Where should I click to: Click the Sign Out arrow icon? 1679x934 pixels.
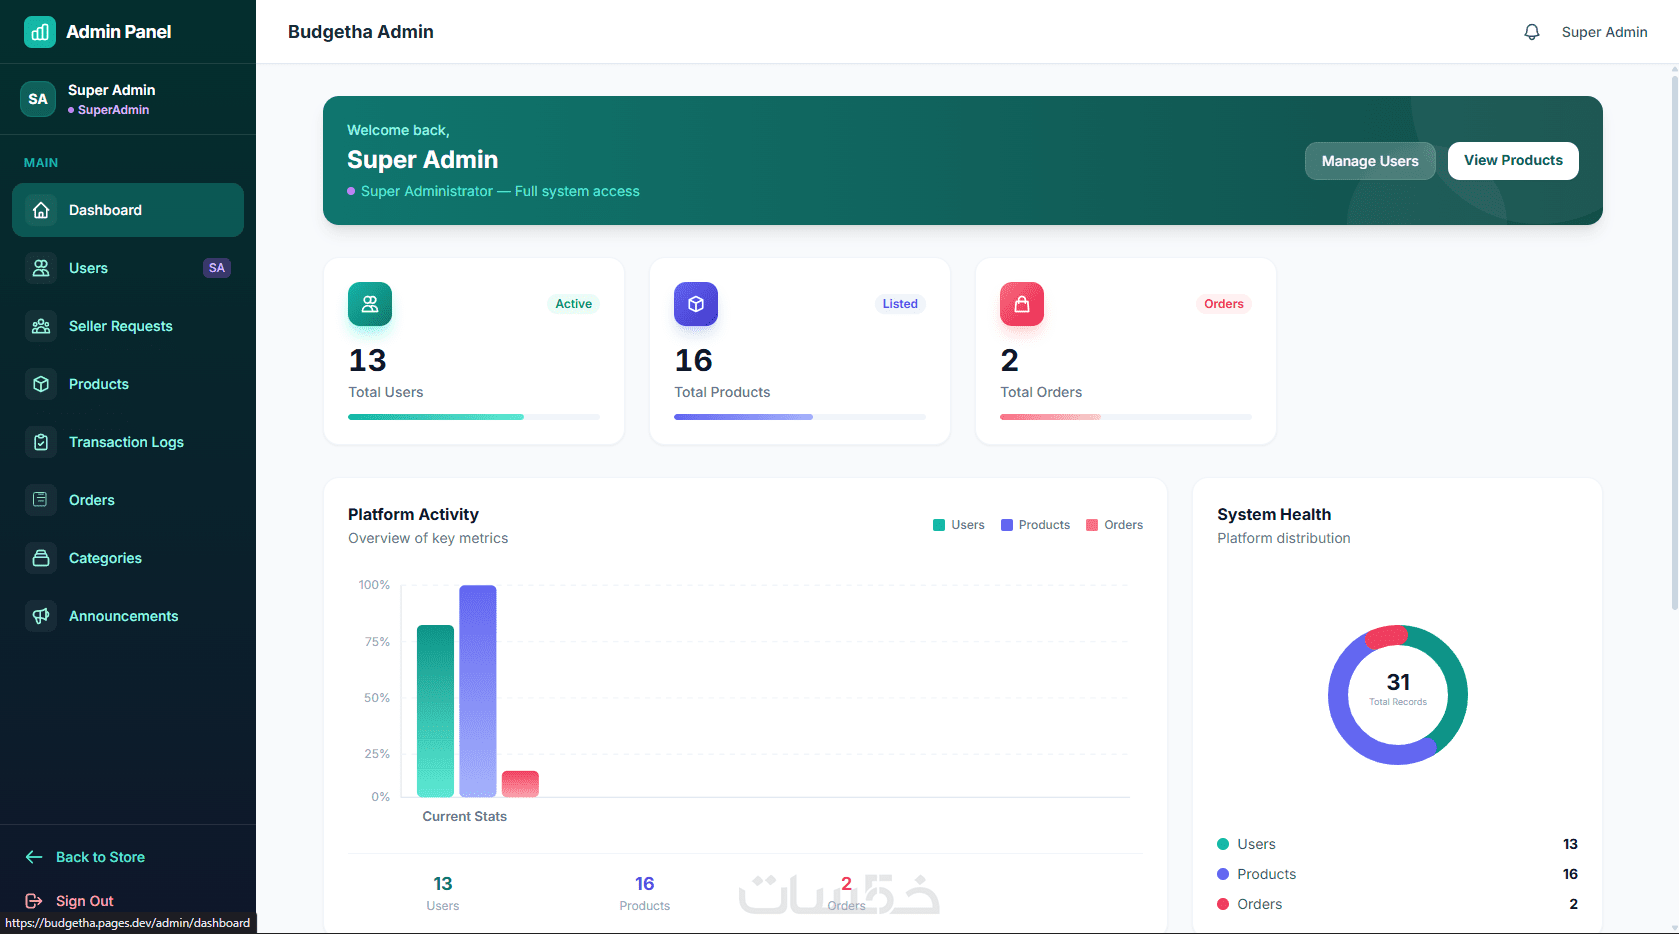(34, 901)
